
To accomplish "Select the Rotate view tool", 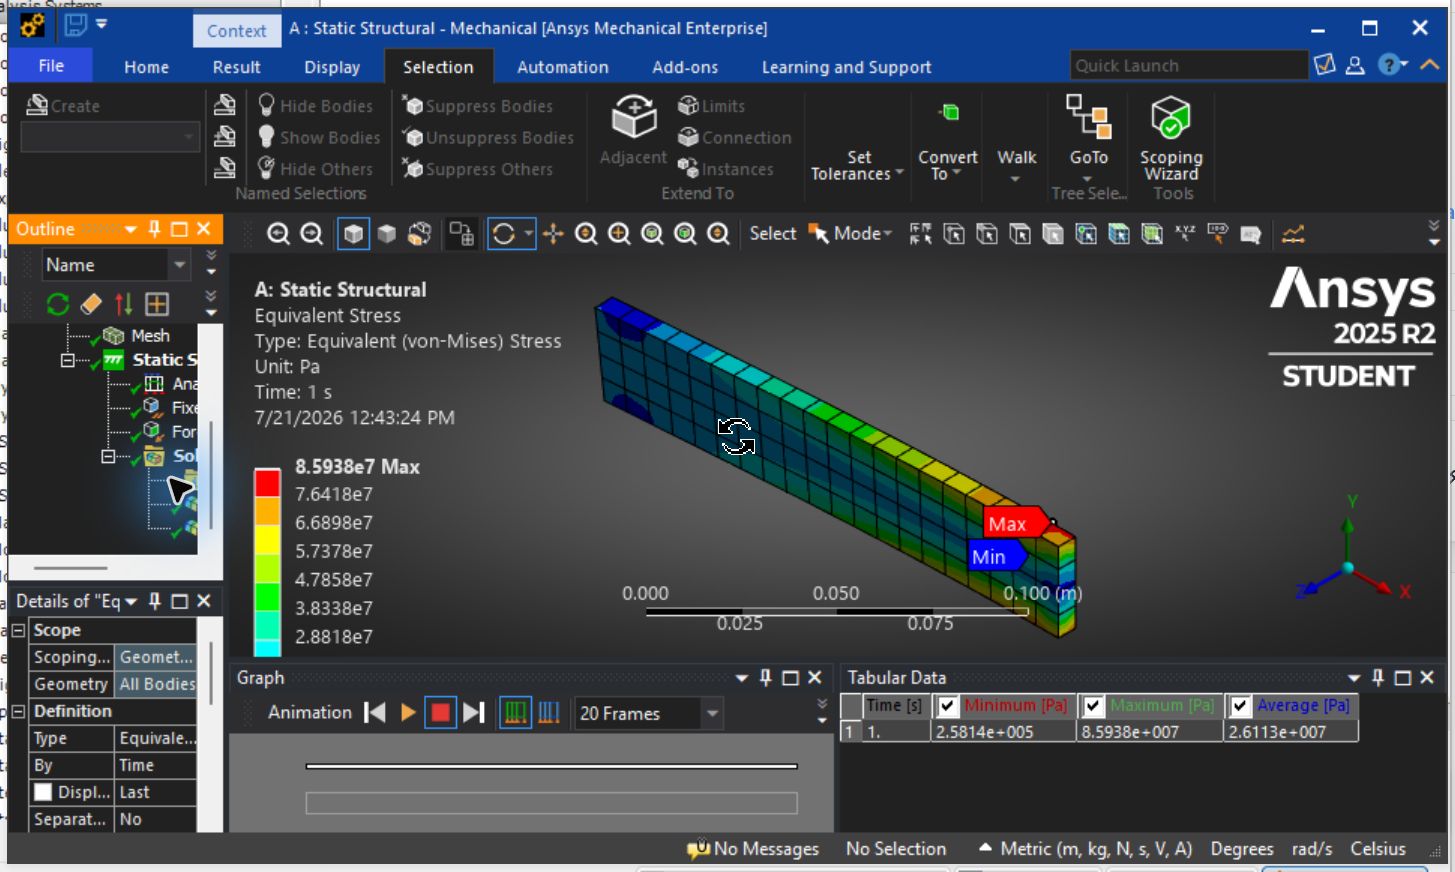I will [504, 234].
